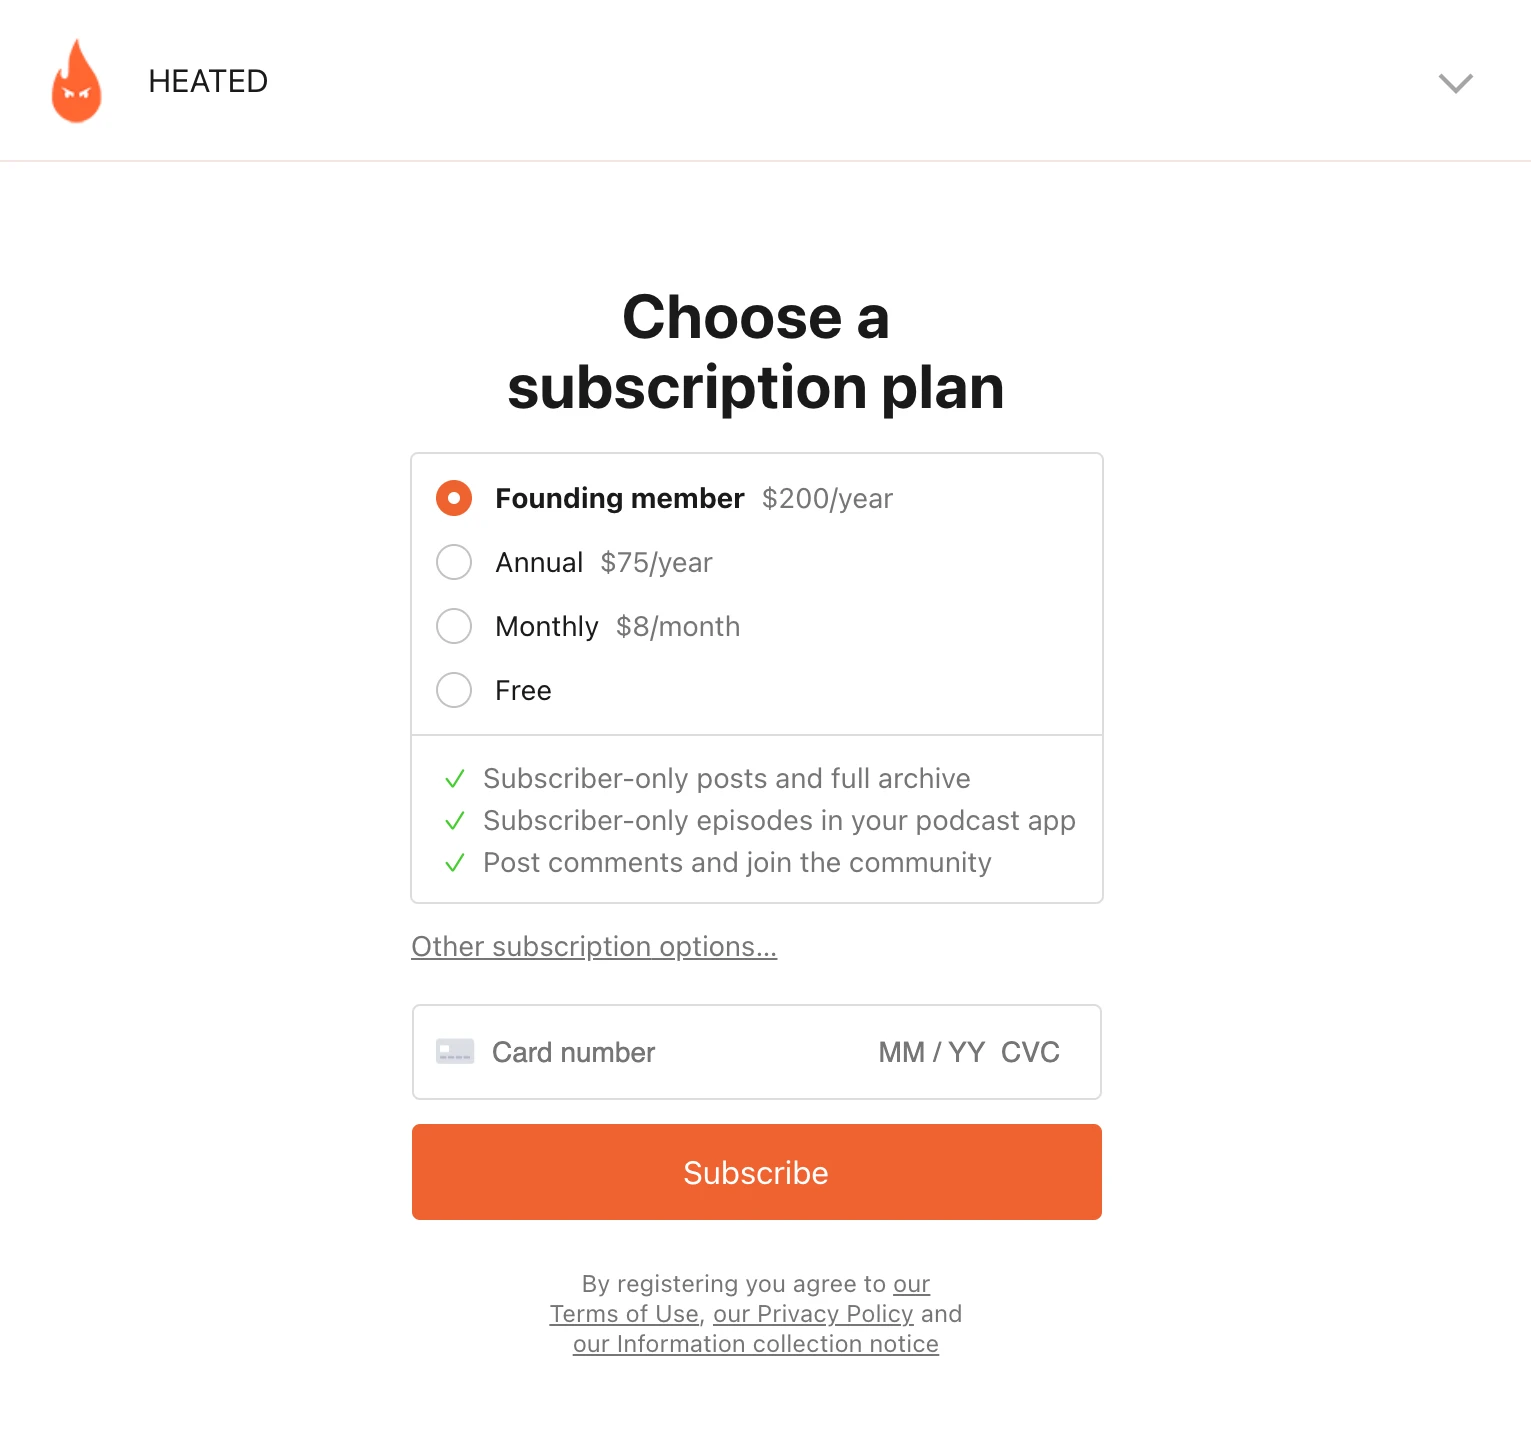1531x1442 pixels.
Task: Click the HEATED flame logo
Action: tap(76, 81)
